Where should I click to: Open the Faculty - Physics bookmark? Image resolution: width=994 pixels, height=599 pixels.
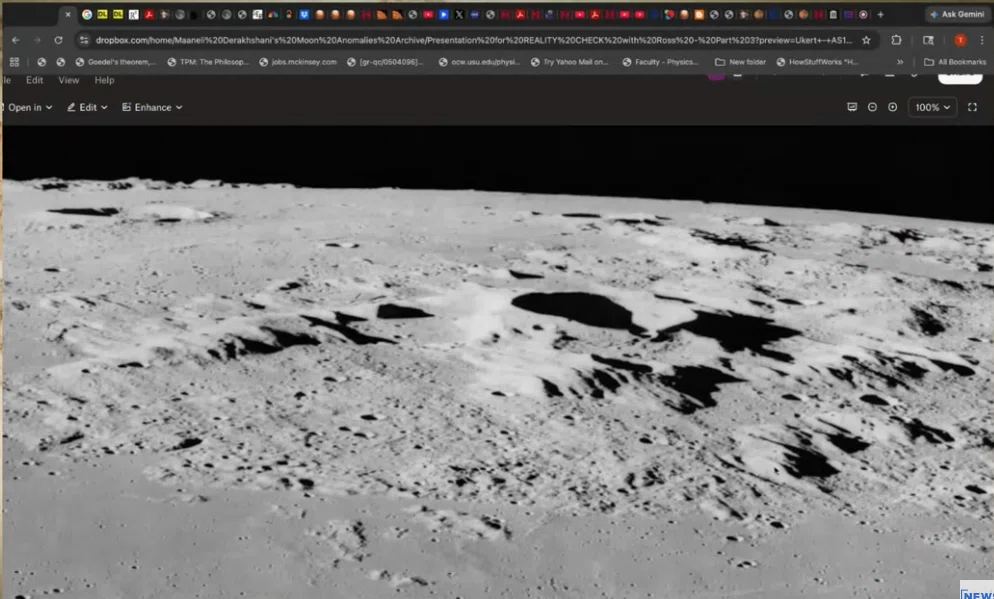[661, 62]
